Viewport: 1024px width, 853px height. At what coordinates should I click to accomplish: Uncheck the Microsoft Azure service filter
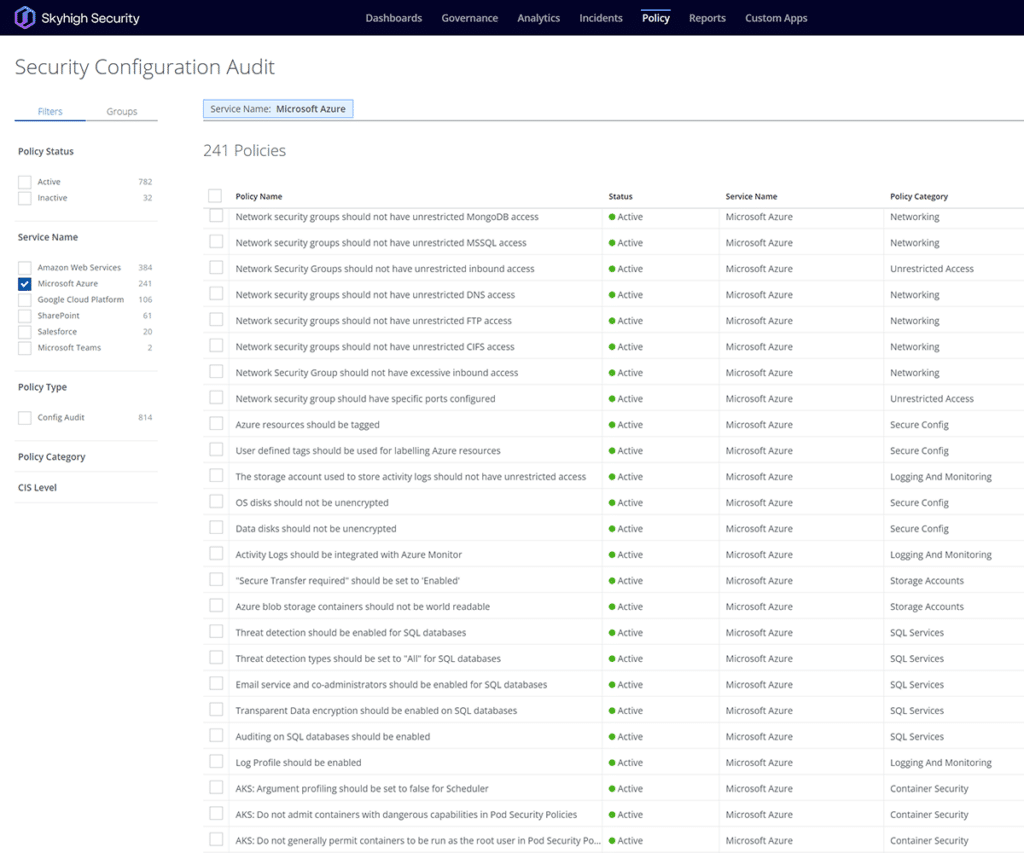coord(25,284)
